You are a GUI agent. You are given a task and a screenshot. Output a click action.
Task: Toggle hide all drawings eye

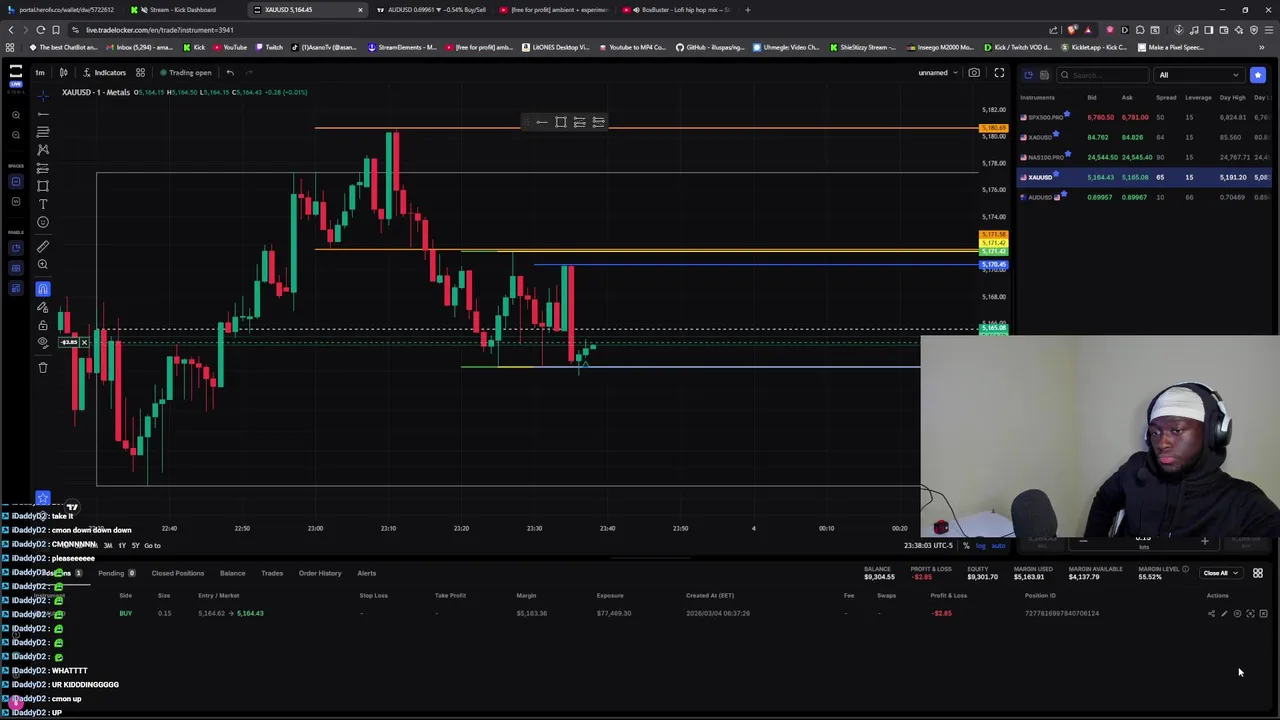coord(43,343)
